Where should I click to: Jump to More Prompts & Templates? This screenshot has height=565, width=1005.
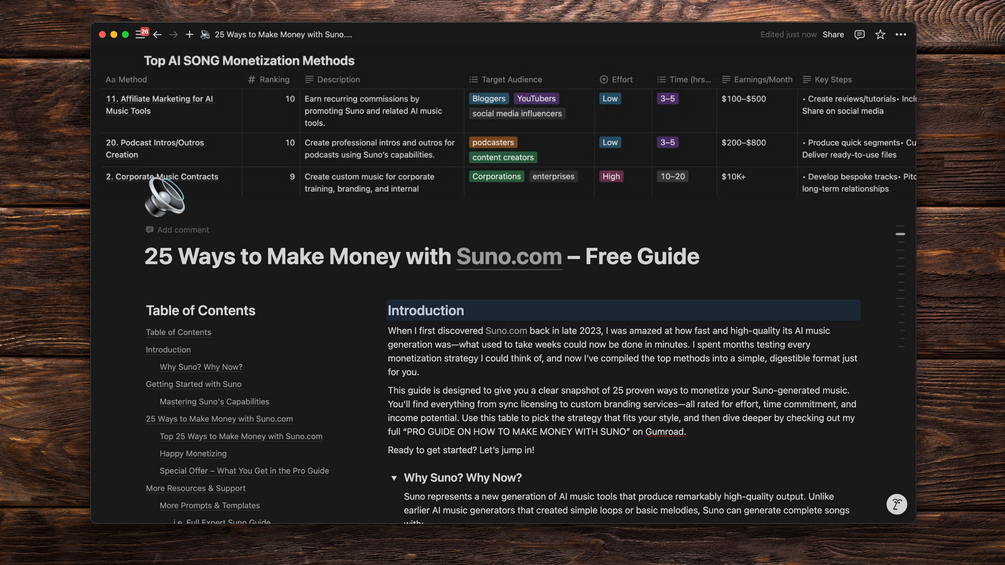pyautogui.click(x=210, y=505)
